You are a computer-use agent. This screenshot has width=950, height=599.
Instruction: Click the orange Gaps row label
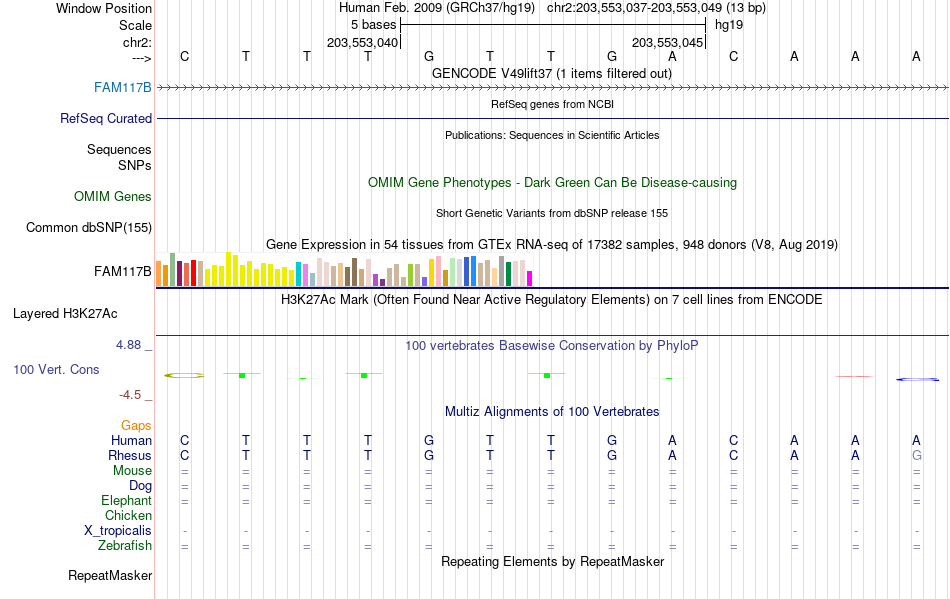tap(136, 426)
